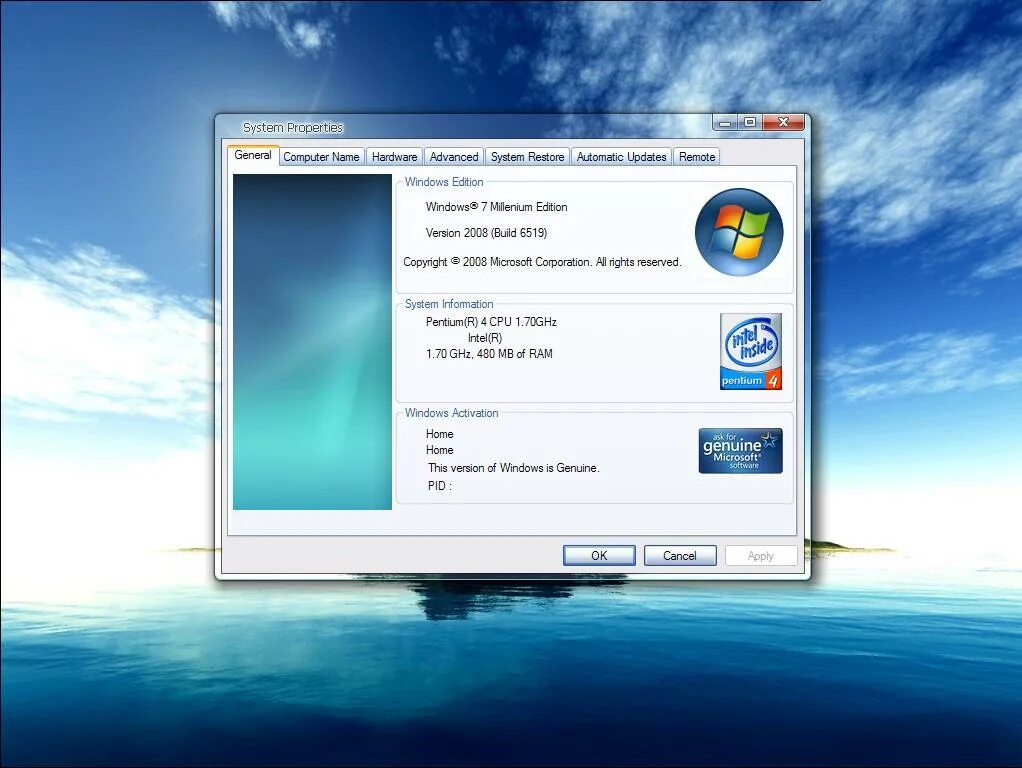This screenshot has height=768, width=1022.
Task: Confirm with the OK button
Action: [599, 555]
